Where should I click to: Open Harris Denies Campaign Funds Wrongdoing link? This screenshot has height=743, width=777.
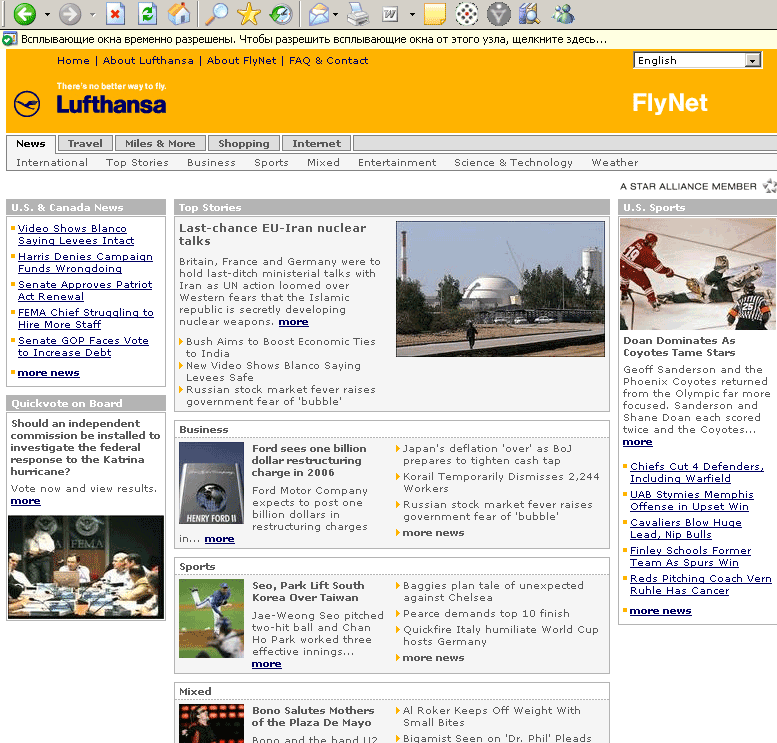click(x=85, y=263)
